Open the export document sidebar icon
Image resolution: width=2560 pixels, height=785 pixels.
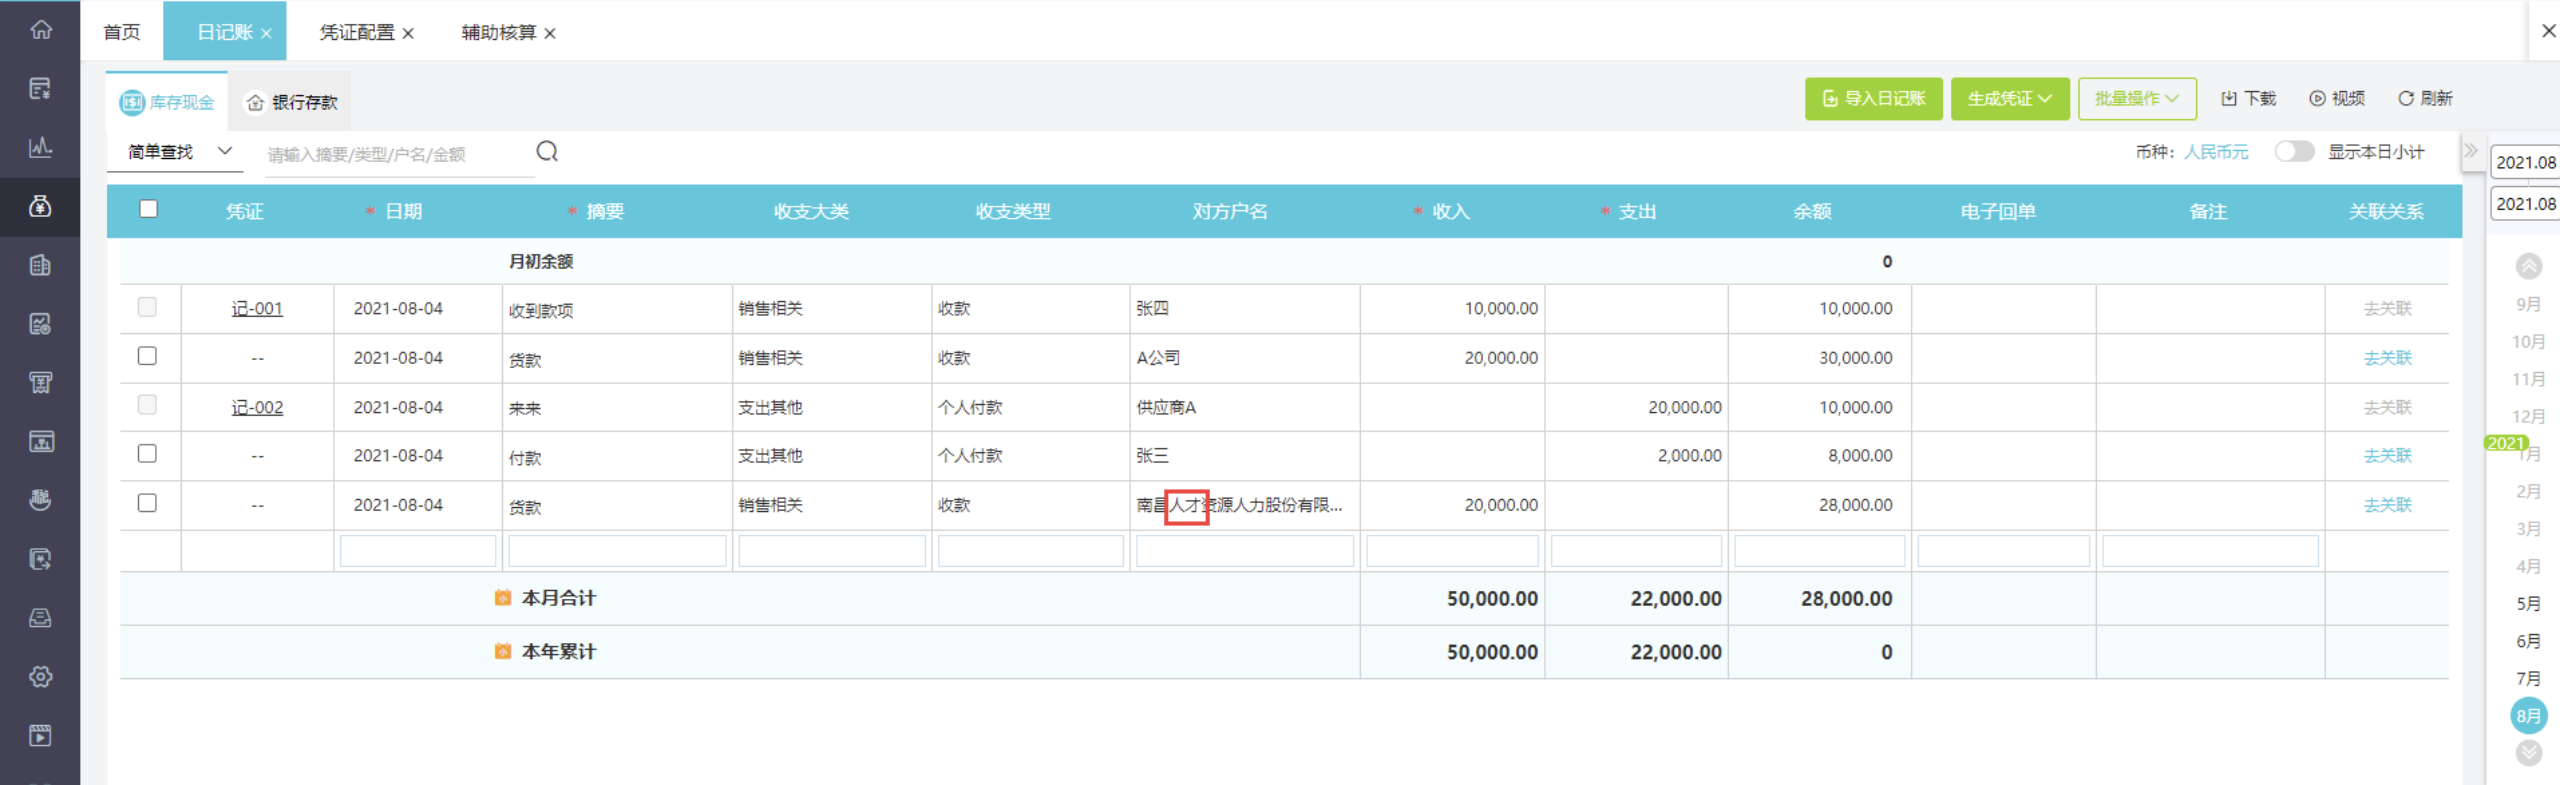[x=40, y=559]
